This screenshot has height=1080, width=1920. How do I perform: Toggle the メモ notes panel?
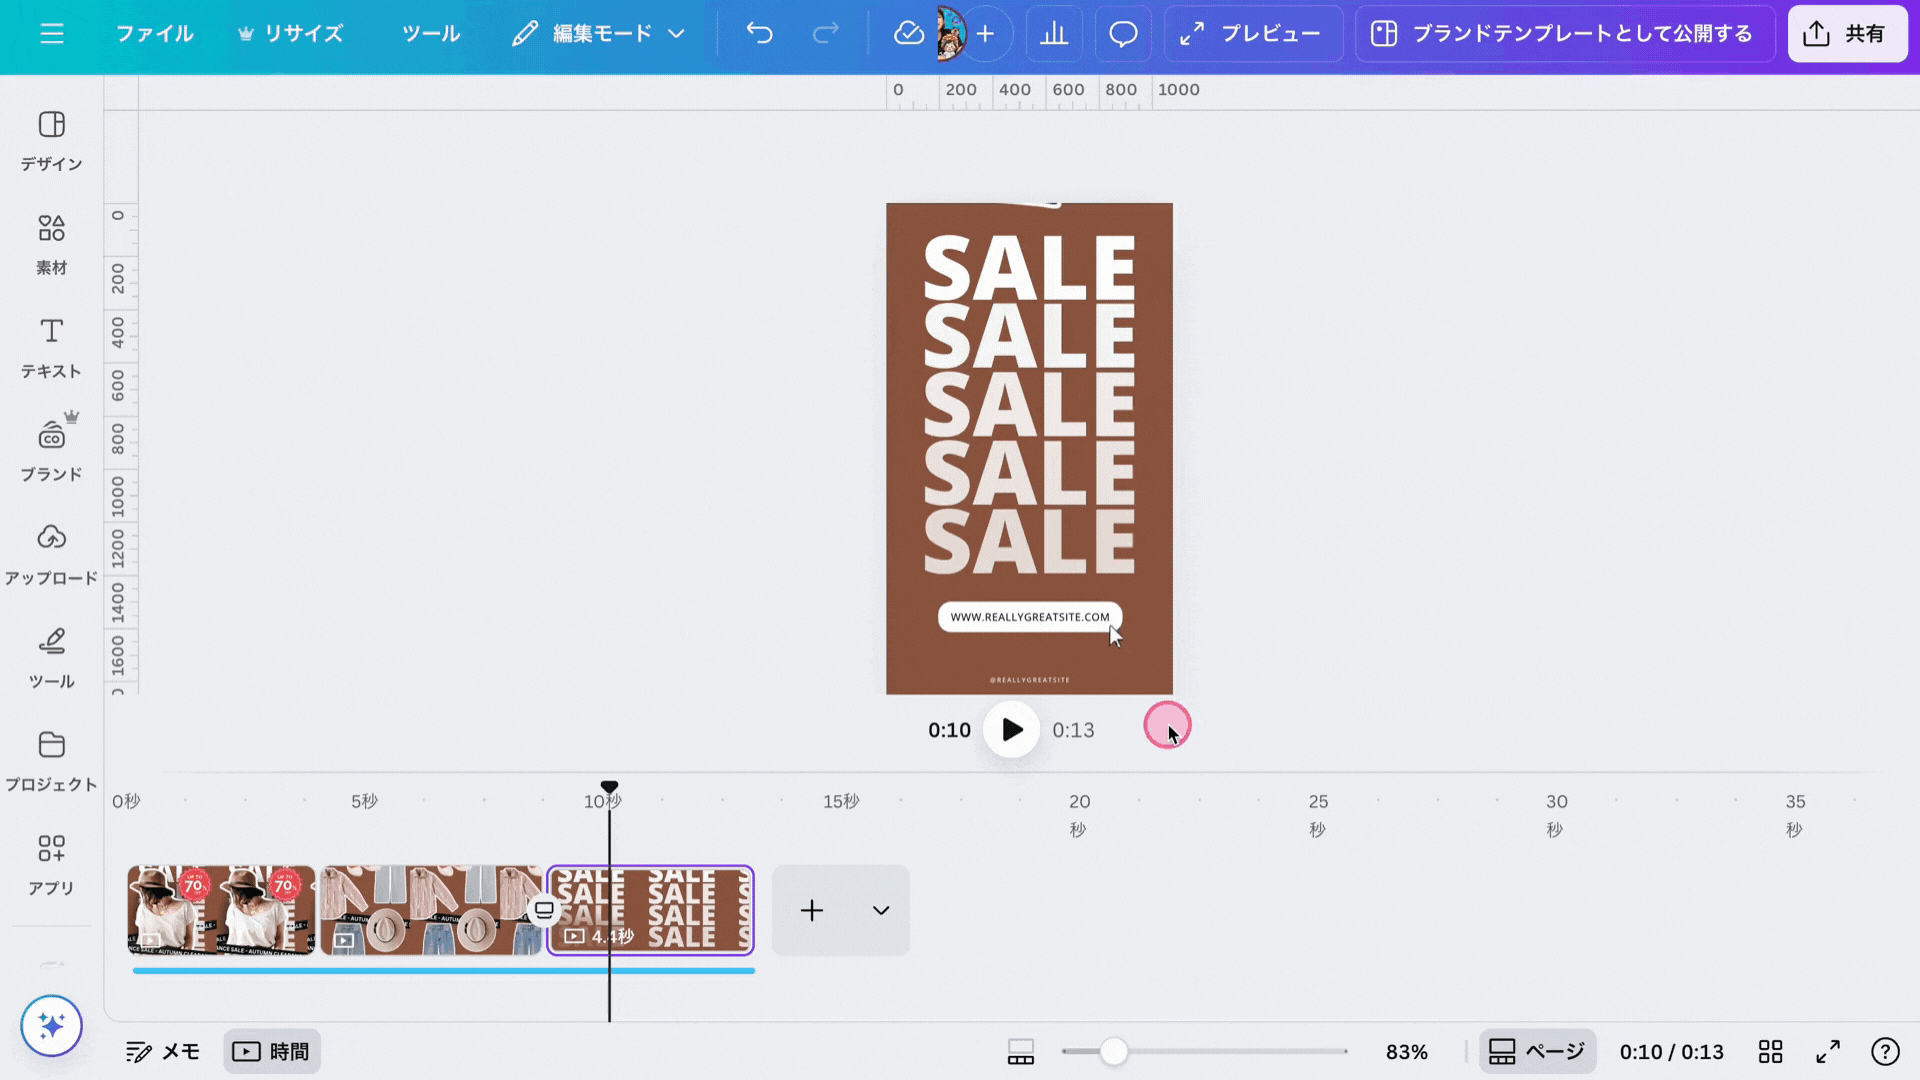pyautogui.click(x=163, y=1051)
